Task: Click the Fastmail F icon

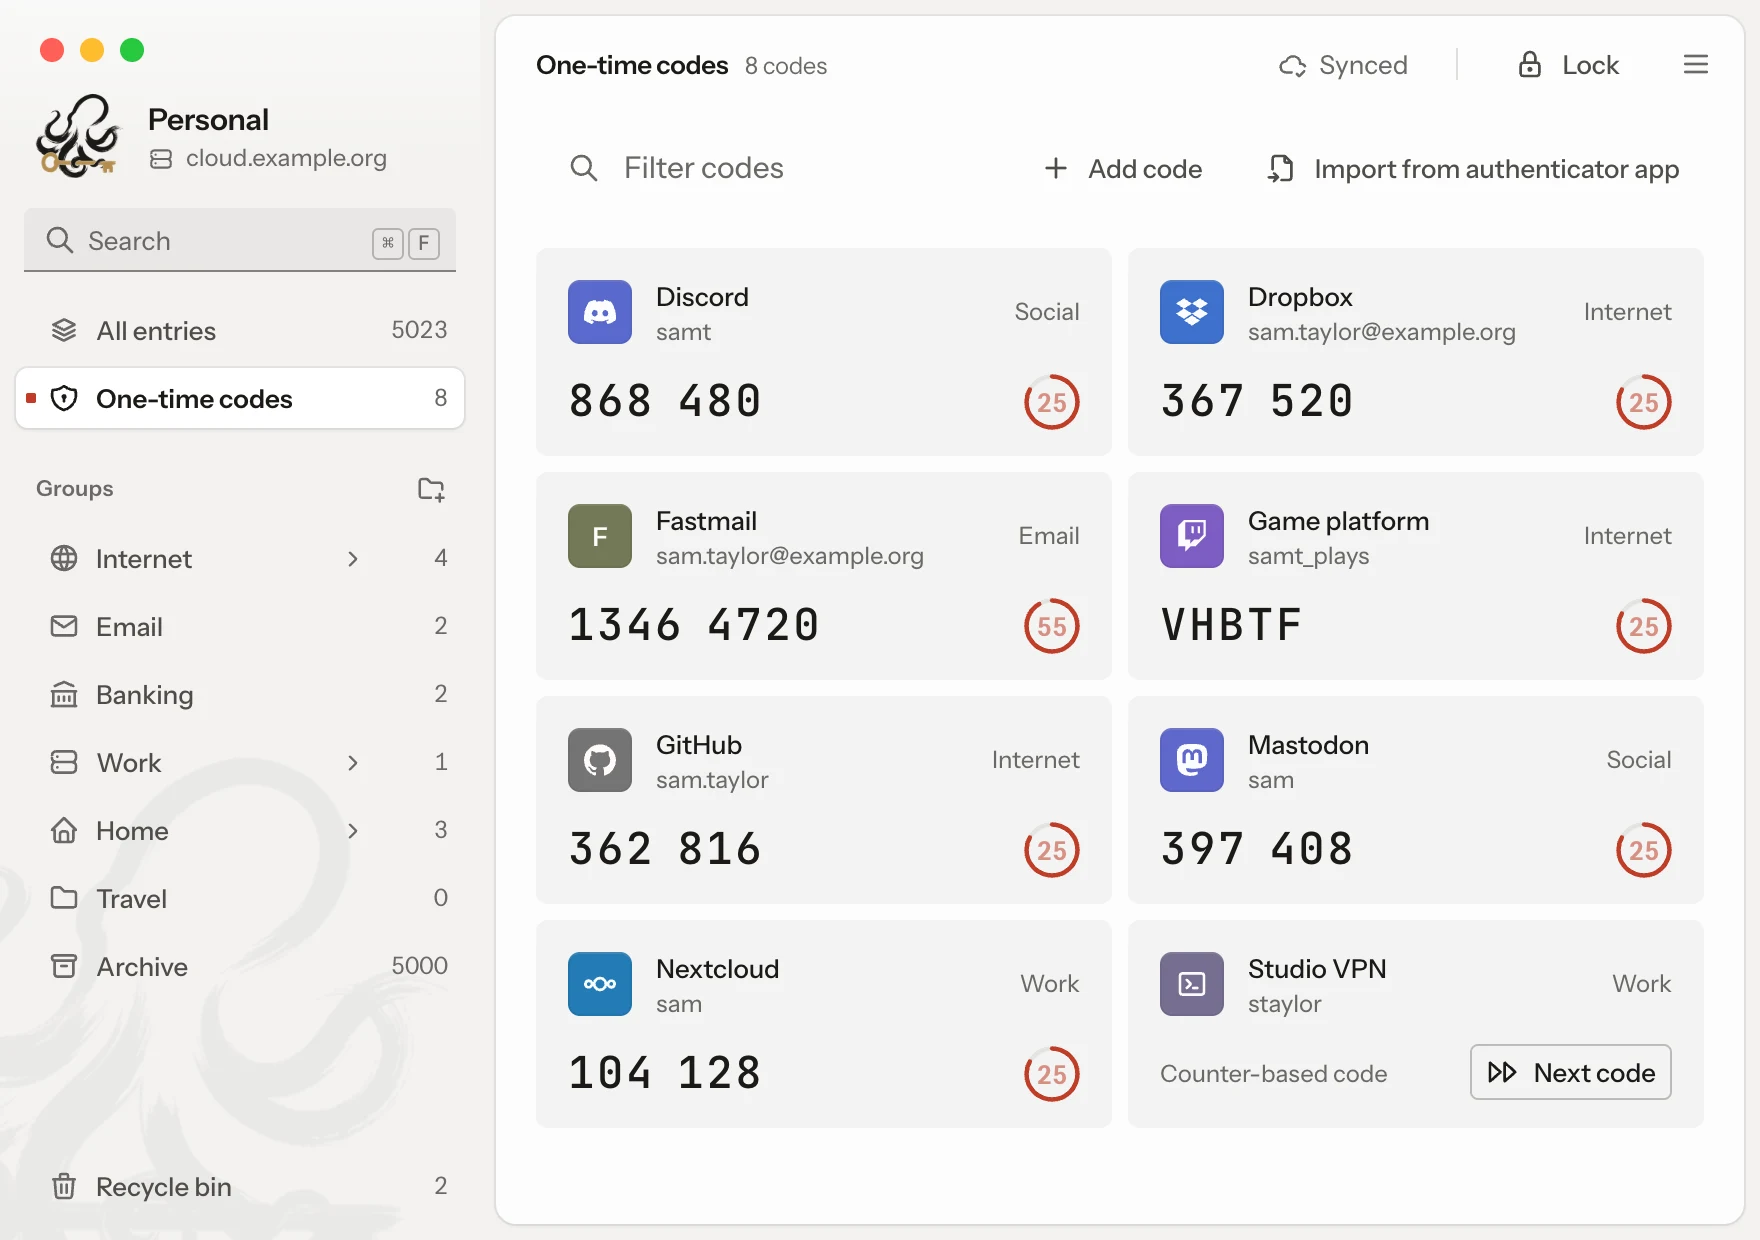Action: coord(600,536)
